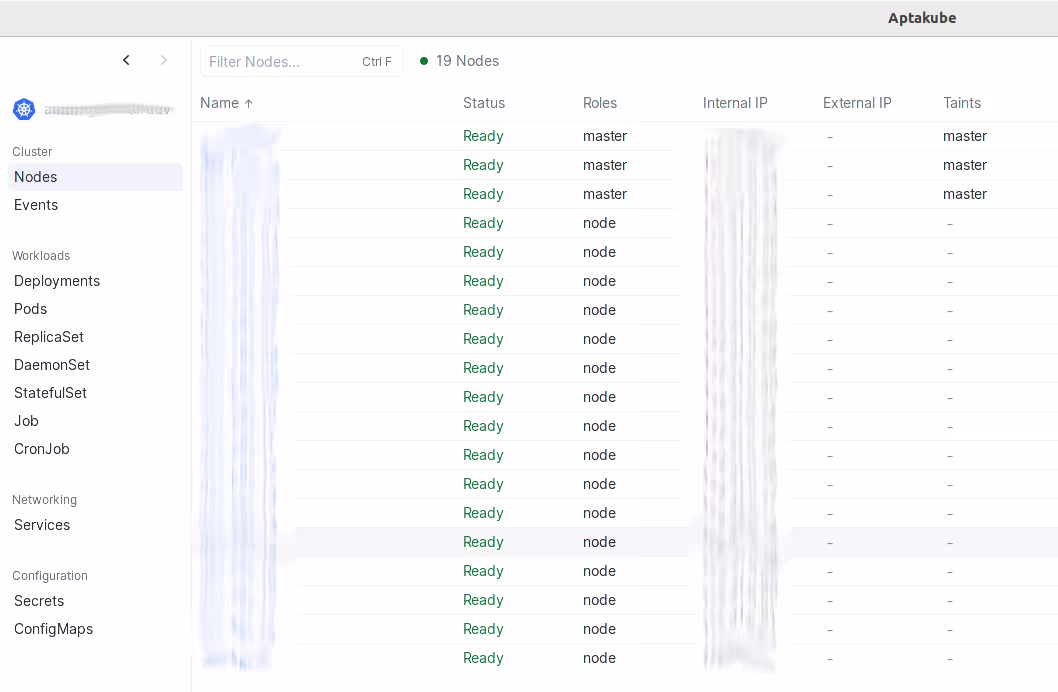
Task: View Secrets under Configuration
Action: (39, 601)
